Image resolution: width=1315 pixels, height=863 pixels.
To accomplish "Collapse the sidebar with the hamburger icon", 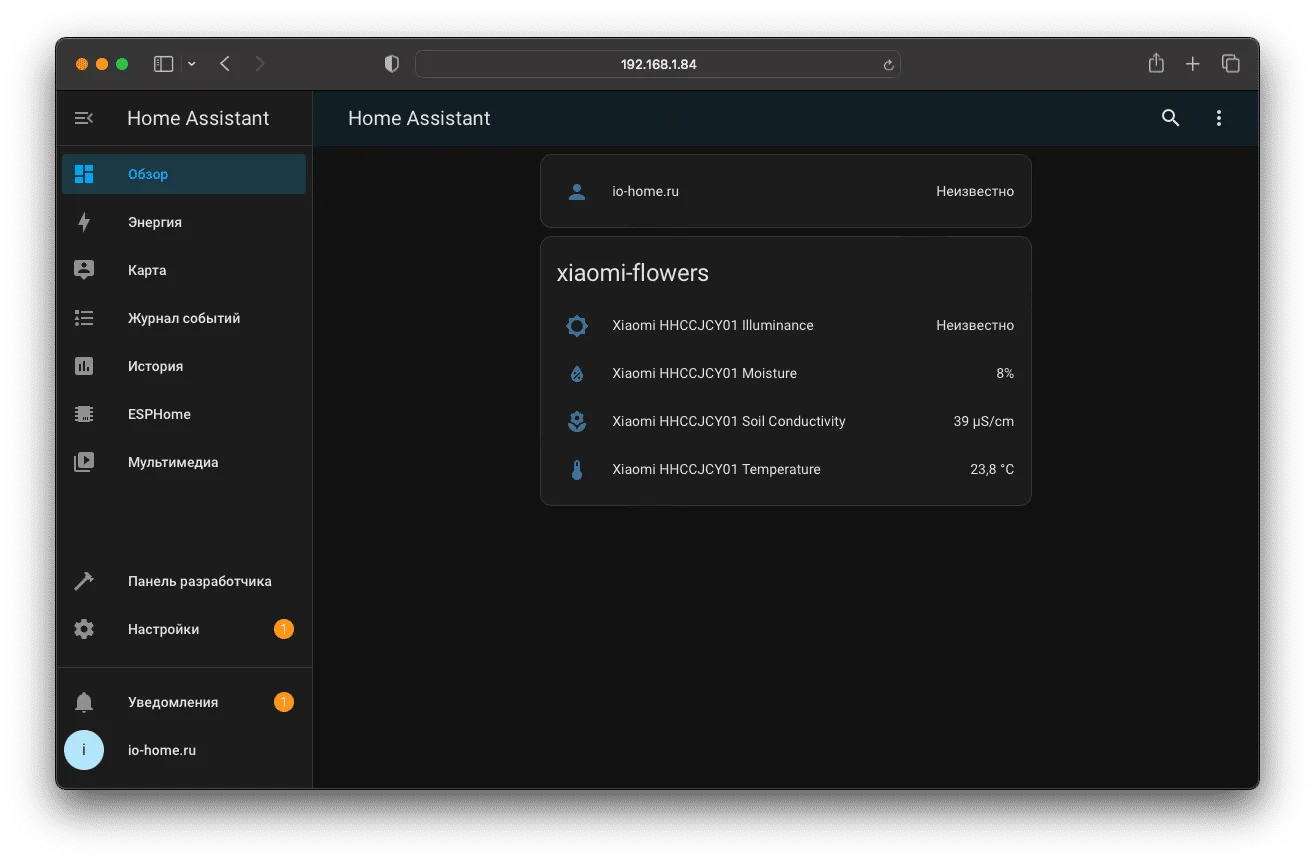I will pos(84,118).
